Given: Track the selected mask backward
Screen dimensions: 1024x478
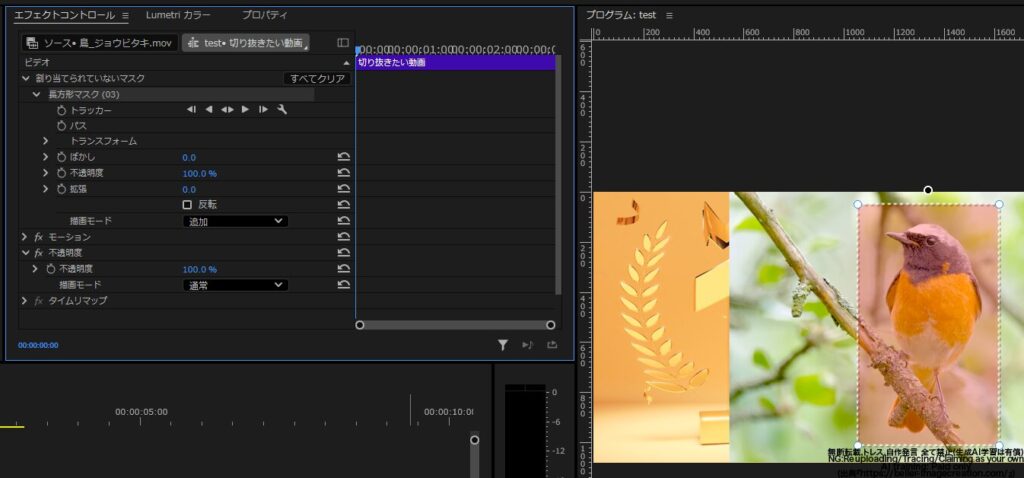Looking at the screenshot, I should (x=209, y=110).
